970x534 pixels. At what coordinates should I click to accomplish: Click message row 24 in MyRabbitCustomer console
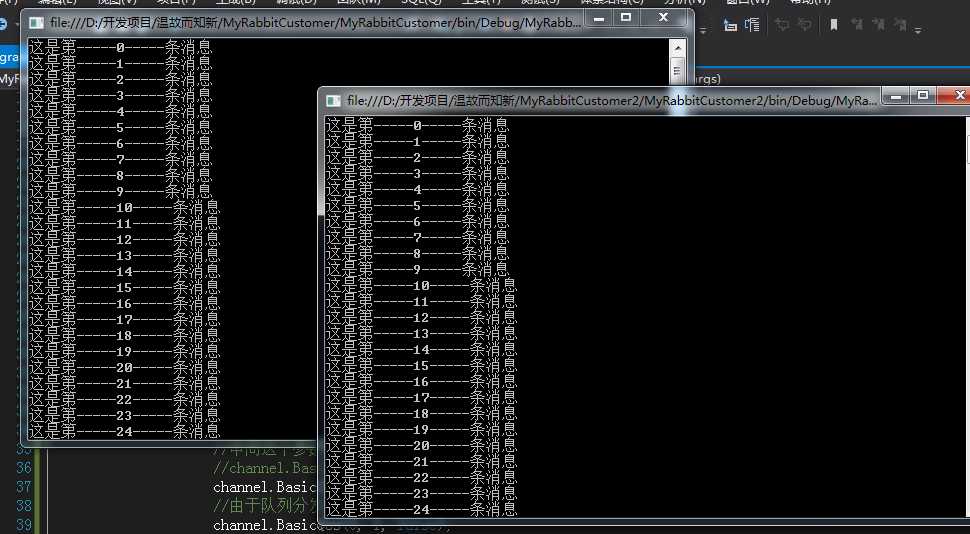click(124, 431)
